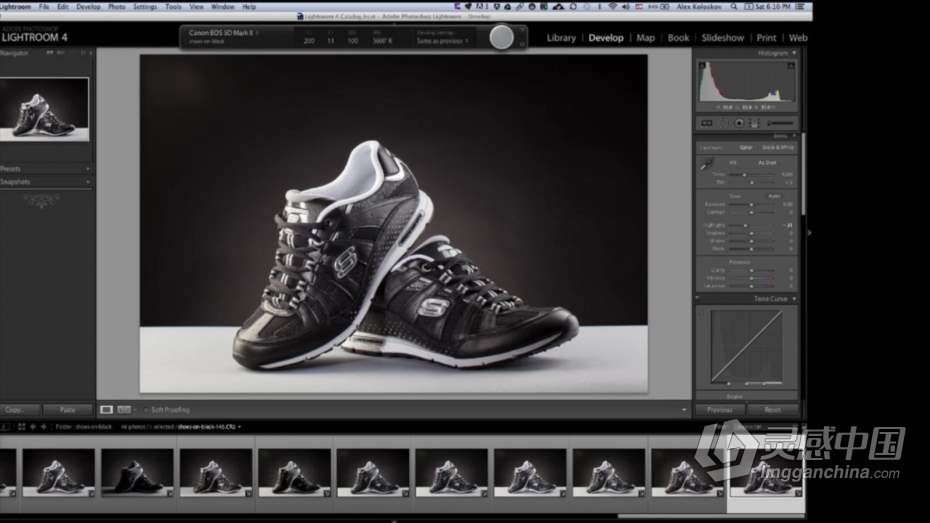
Task: Open the Before/After view options dropdown
Action: point(135,410)
